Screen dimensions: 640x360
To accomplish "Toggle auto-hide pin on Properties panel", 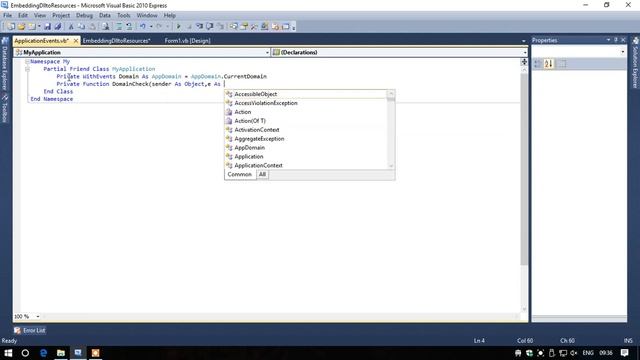I will click(616, 40).
